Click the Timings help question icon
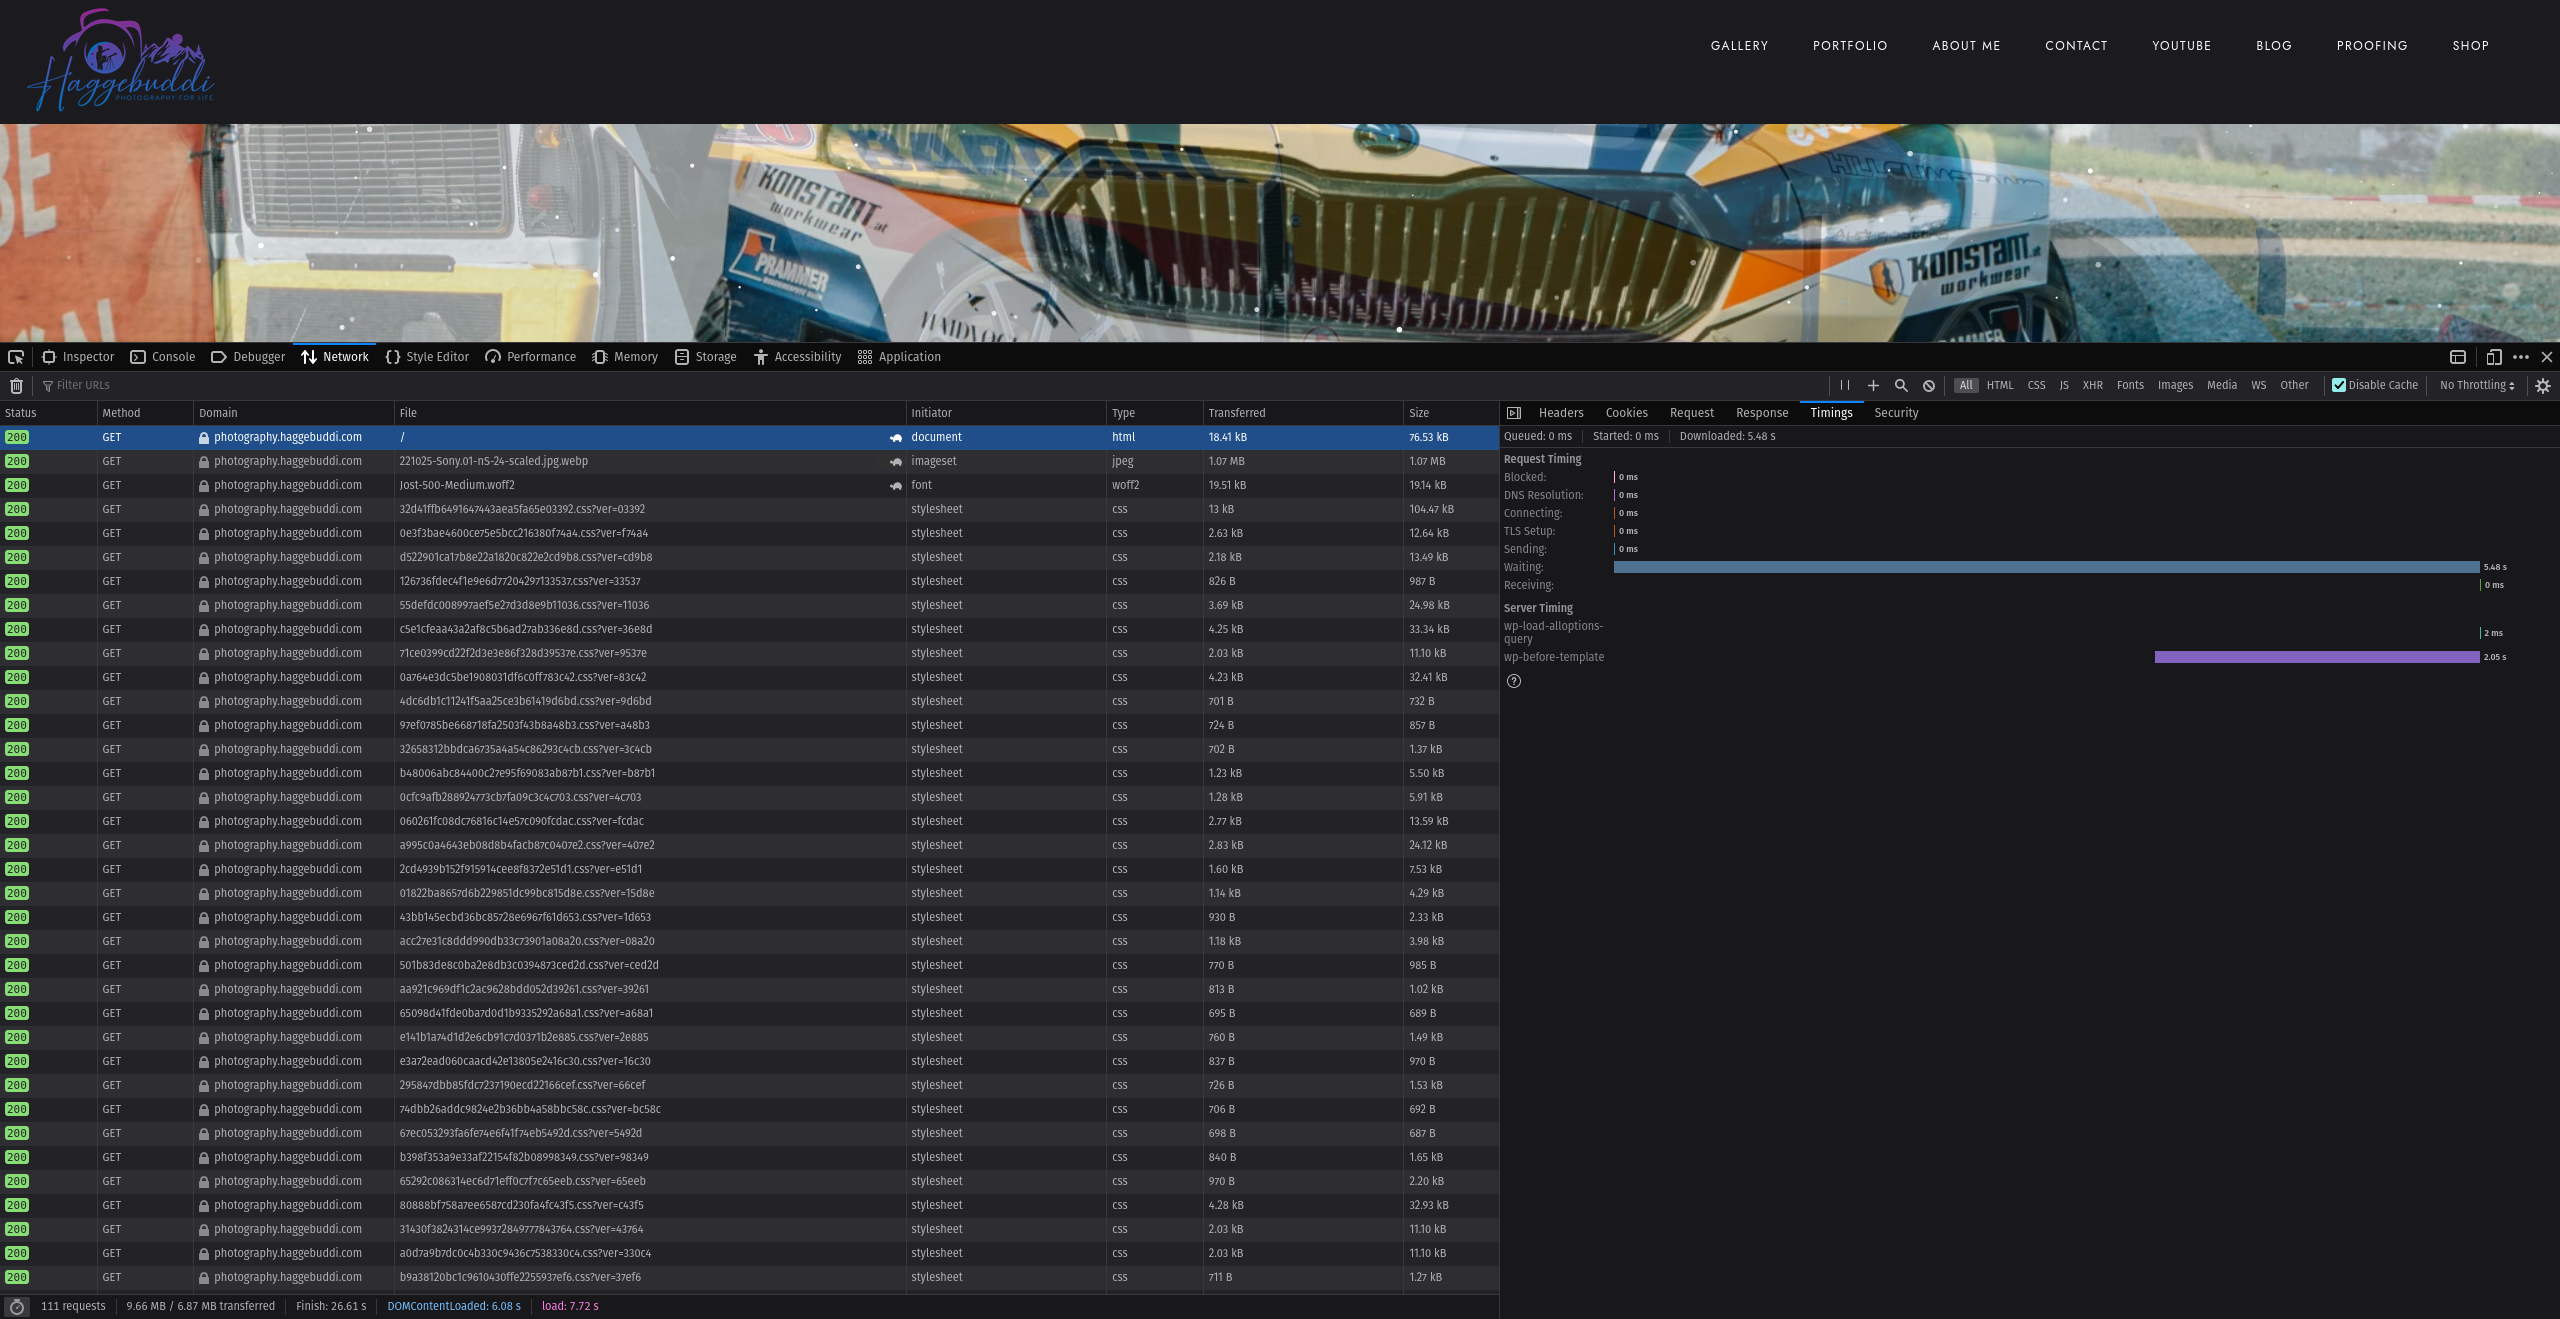The image size is (2560, 1319). click(x=1514, y=681)
